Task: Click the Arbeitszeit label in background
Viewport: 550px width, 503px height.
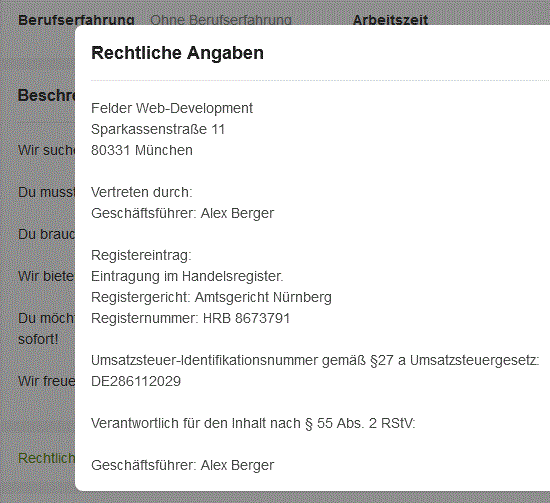Action: point(390,20)
